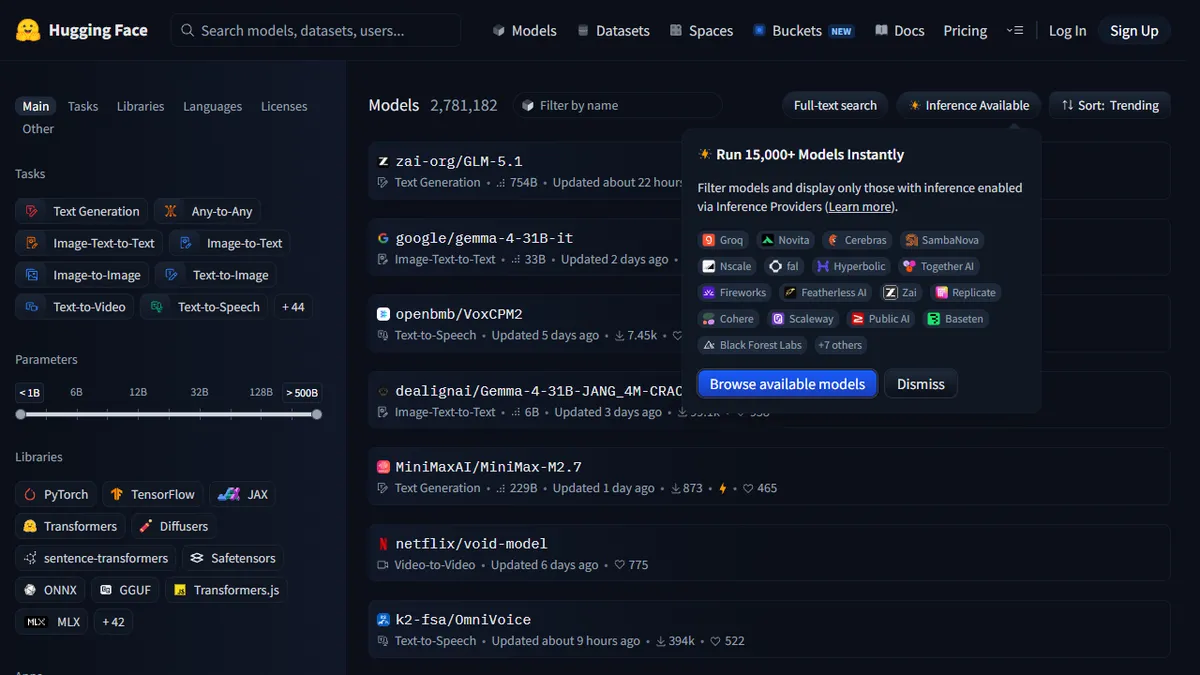Open the Learn more link
The image size is (1200, 675).
pyautogui.click(x=859, y=206)
